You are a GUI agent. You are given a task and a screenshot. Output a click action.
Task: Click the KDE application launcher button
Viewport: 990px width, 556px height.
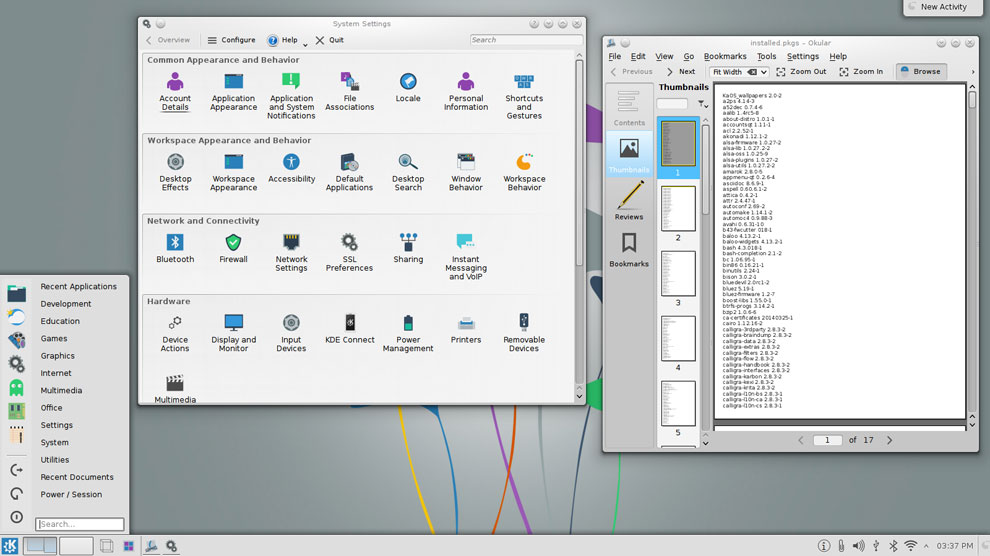(x=10, y=546)
